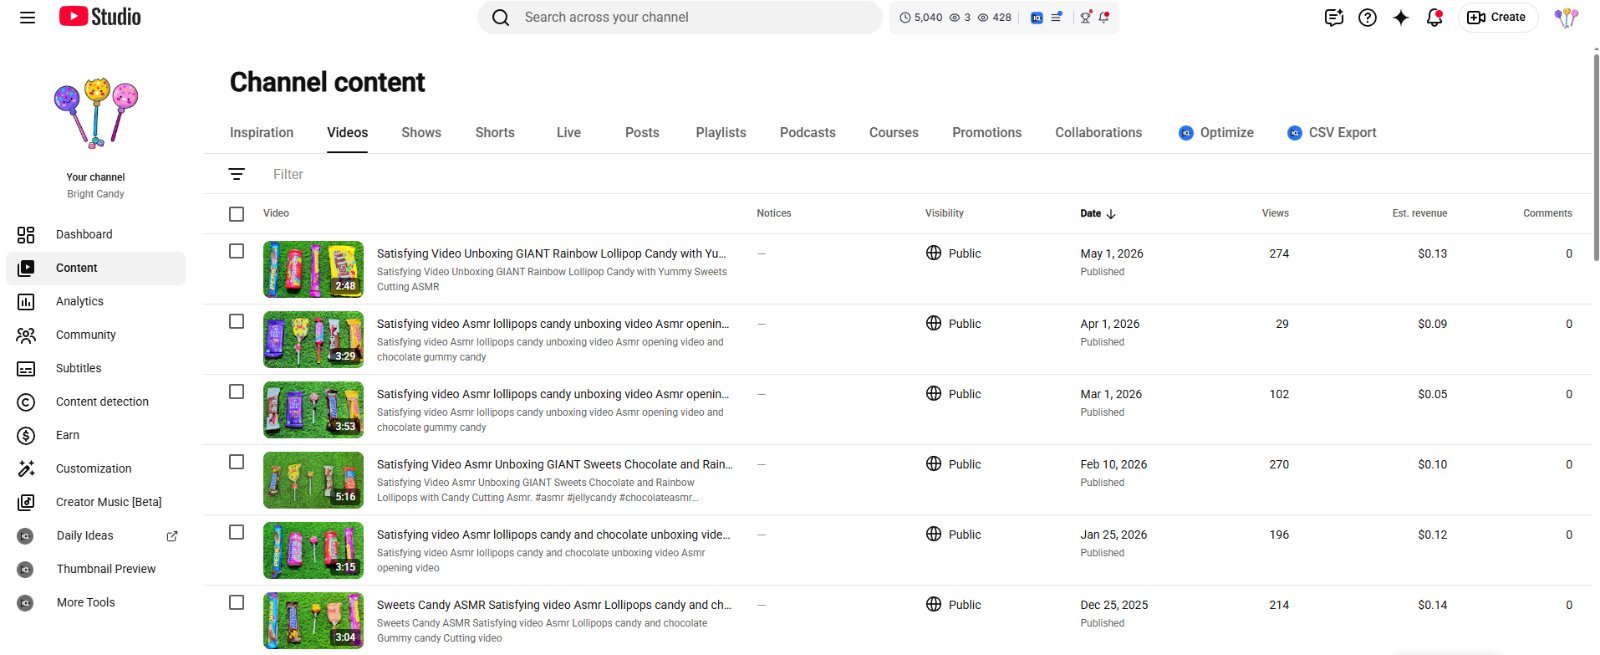This screenshot has height=655, width=1600.
Task: Click the trophy icon in extension bar
Action: pyautogui.click(x=1086, y=17)
